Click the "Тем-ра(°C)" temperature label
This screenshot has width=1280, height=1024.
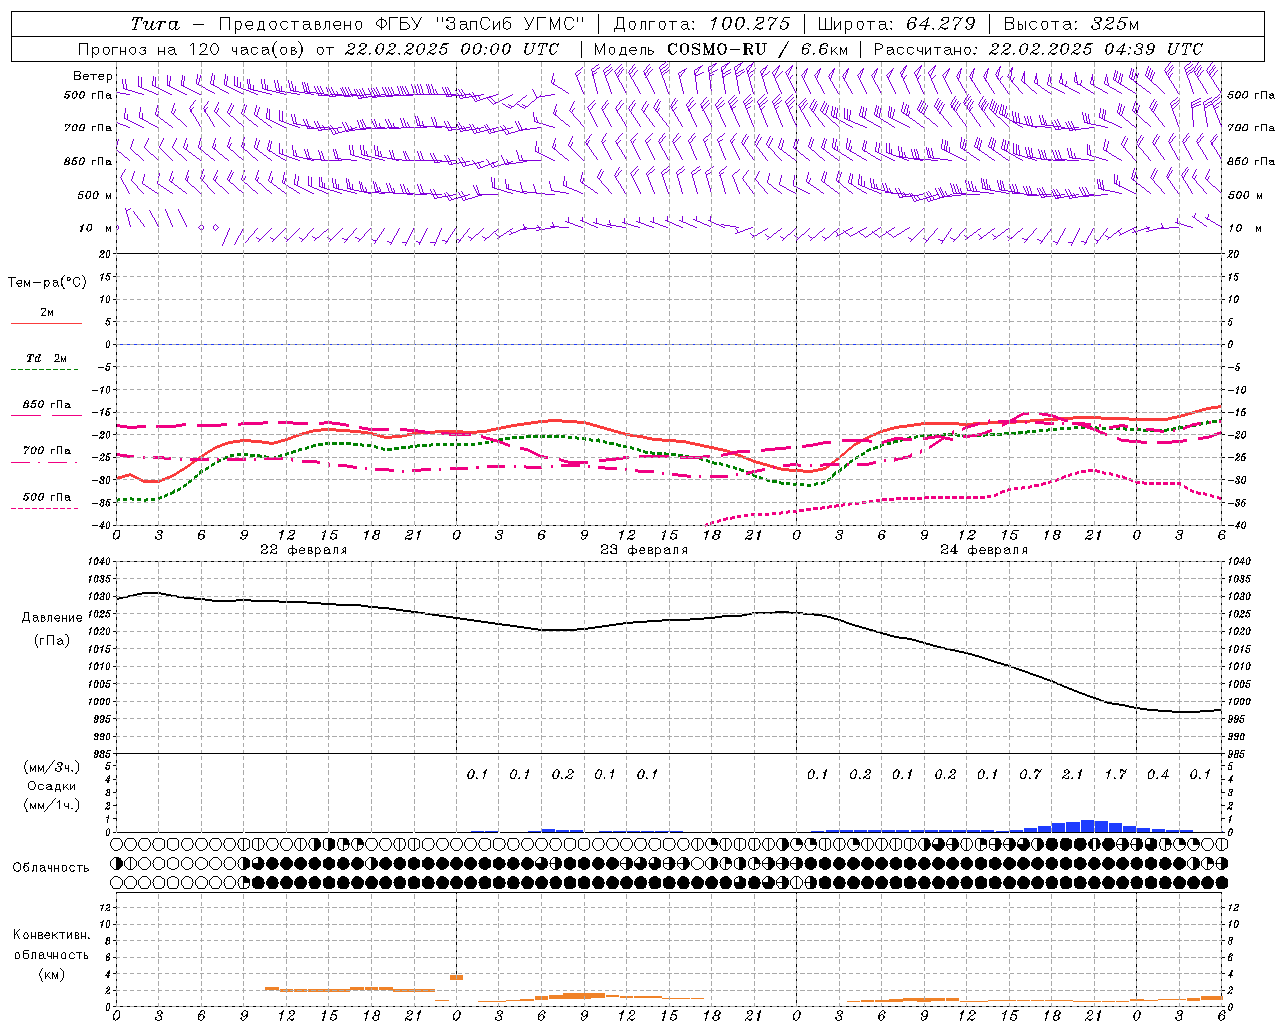[48, 283]
